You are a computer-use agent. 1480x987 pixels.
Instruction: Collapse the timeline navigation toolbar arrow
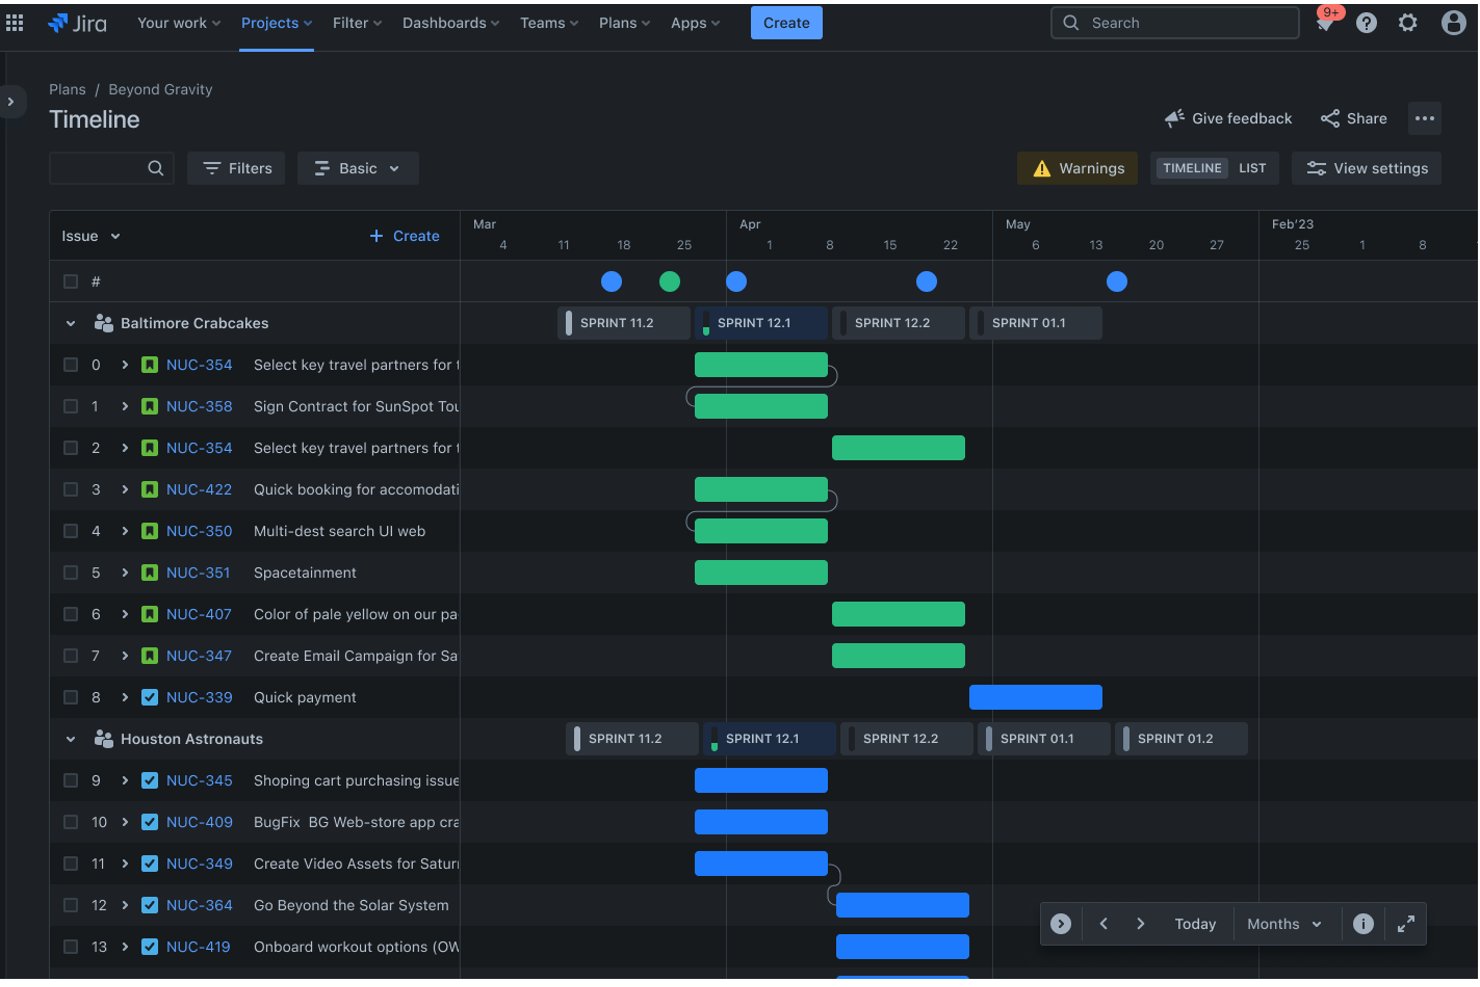(1061, 924)
